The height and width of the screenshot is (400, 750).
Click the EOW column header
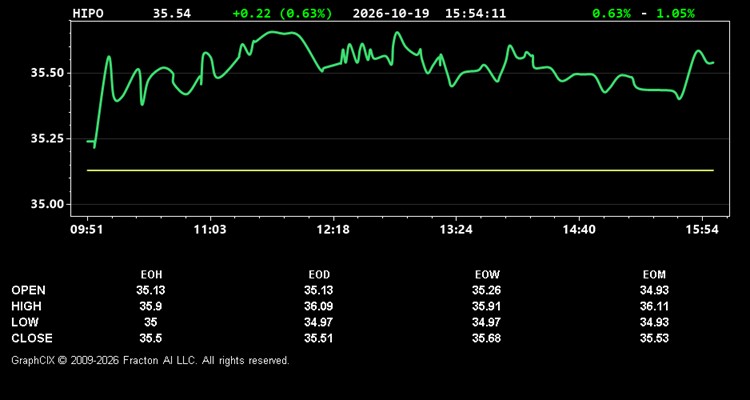[487, 275]
